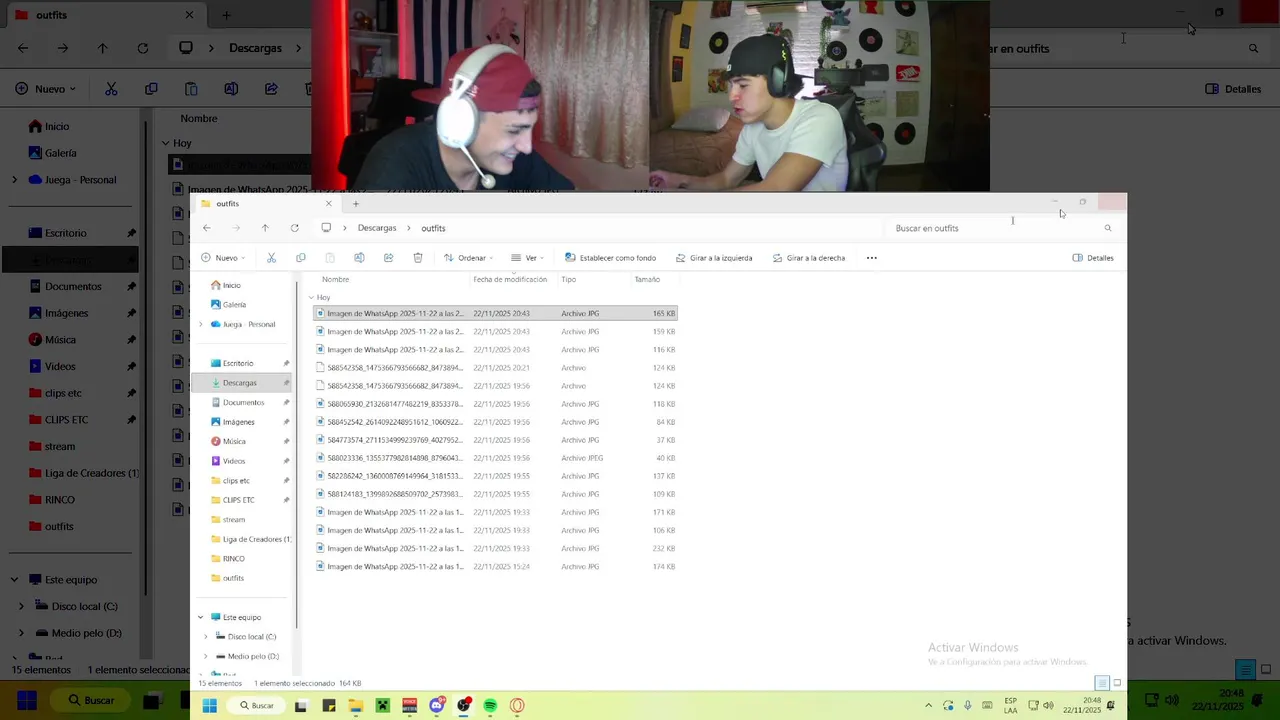Screen dimensions: 1280x720
Task: Open Ver dropdown in front window
Action: [x=528, y=258]
